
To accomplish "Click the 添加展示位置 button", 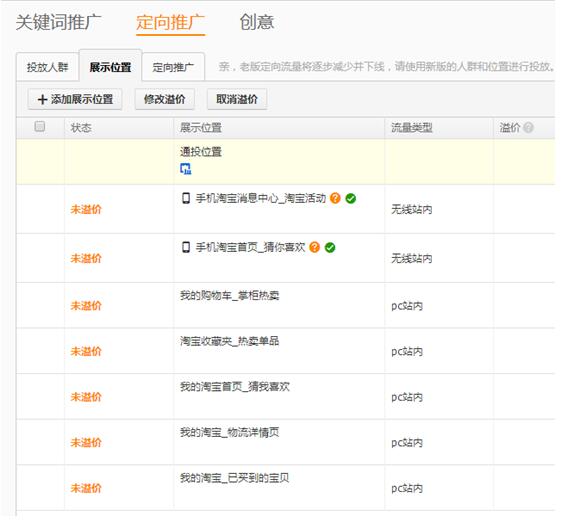I will click(75, 99).
